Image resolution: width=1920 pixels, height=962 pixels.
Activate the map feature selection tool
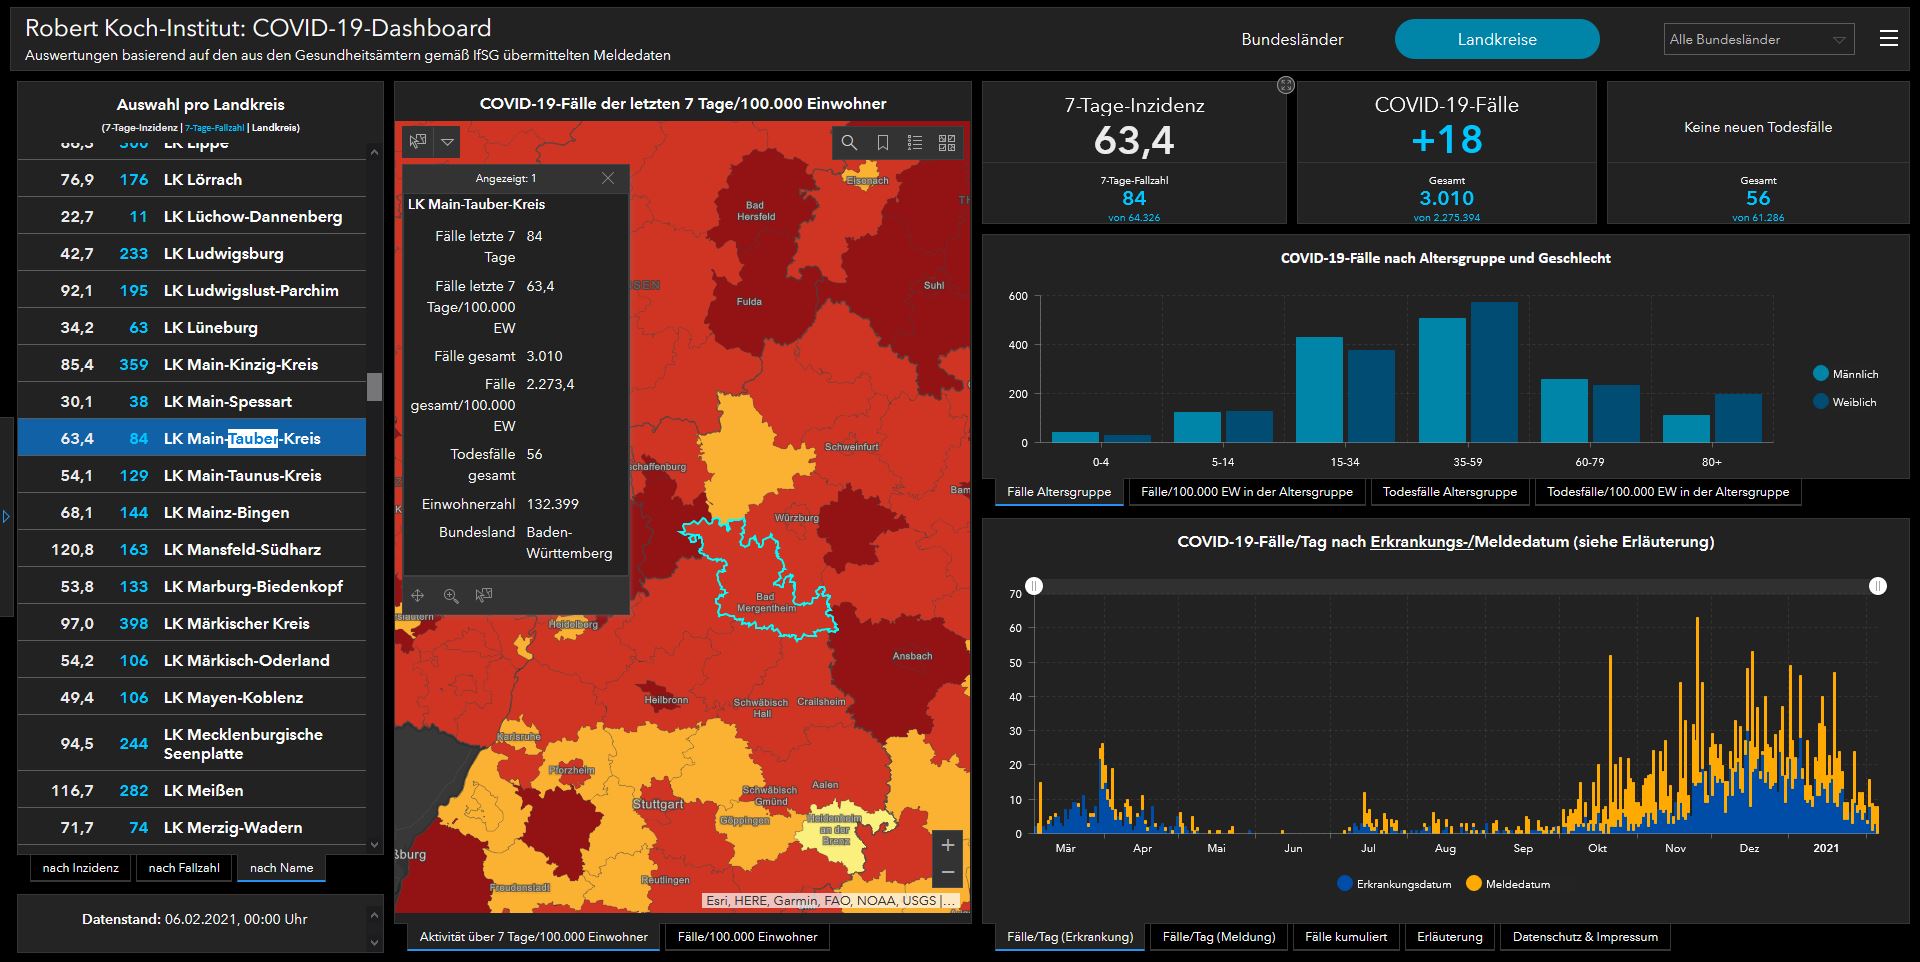click(x=418, y=142)
